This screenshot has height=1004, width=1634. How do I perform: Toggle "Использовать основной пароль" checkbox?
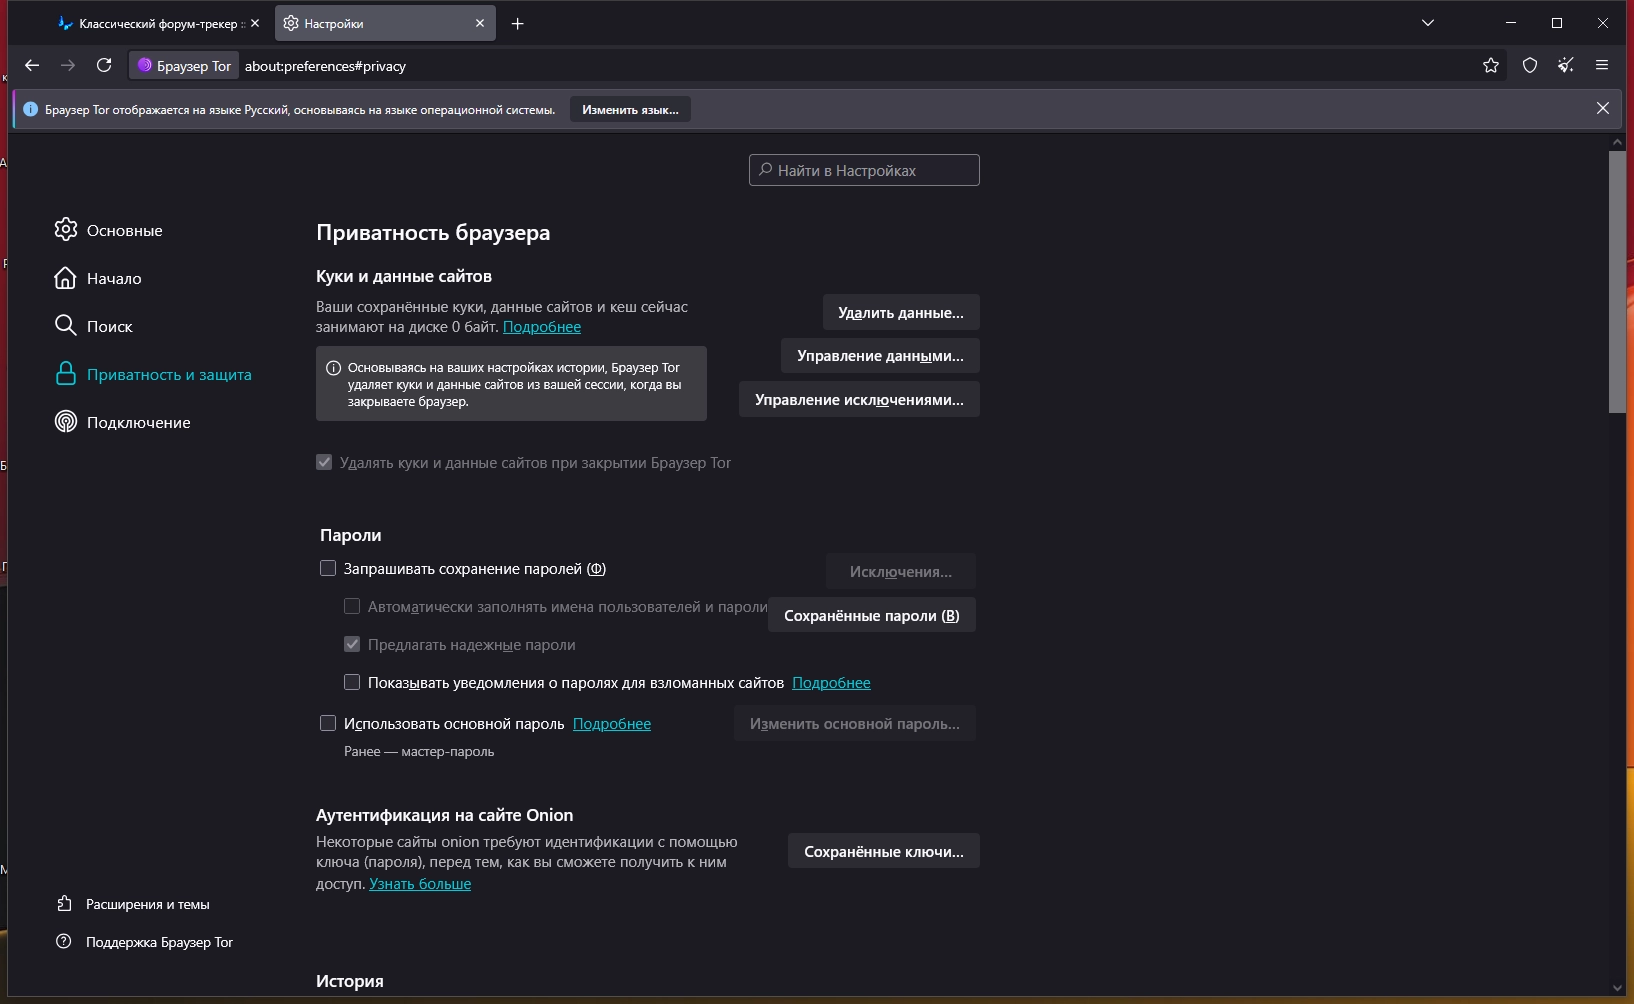(328, 723)
